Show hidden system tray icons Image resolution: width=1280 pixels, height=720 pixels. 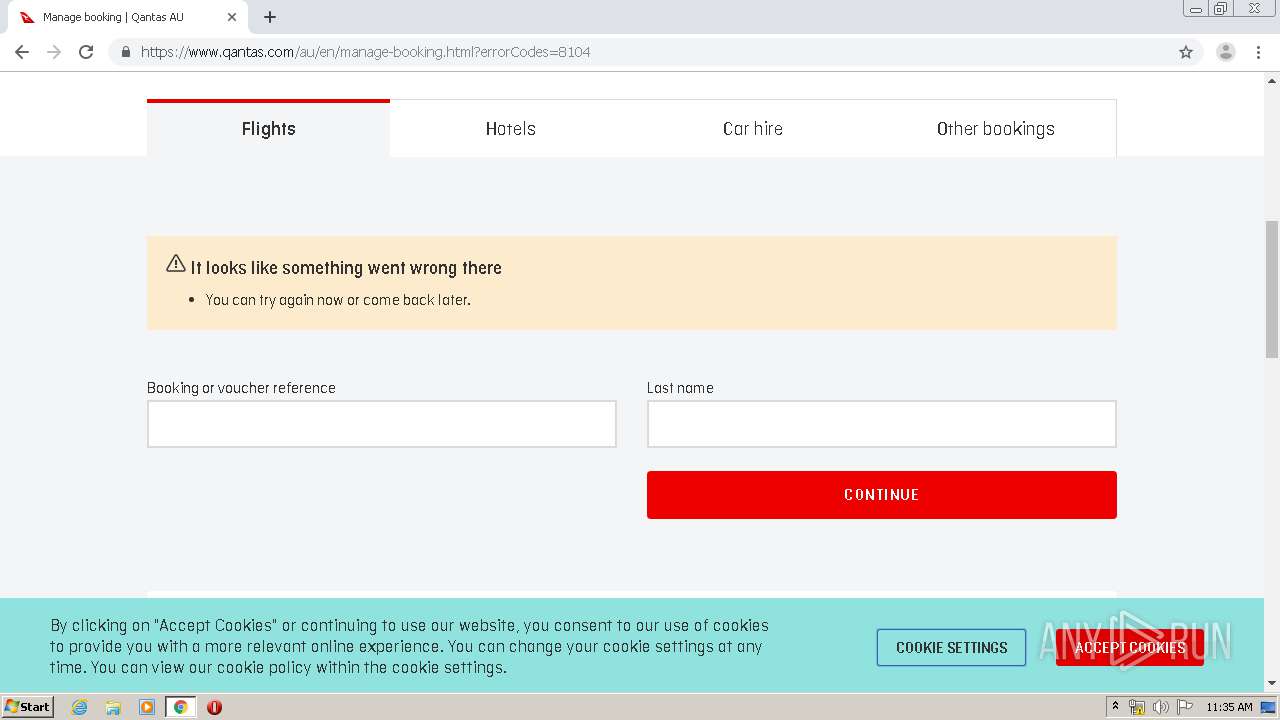point(1115,707)
